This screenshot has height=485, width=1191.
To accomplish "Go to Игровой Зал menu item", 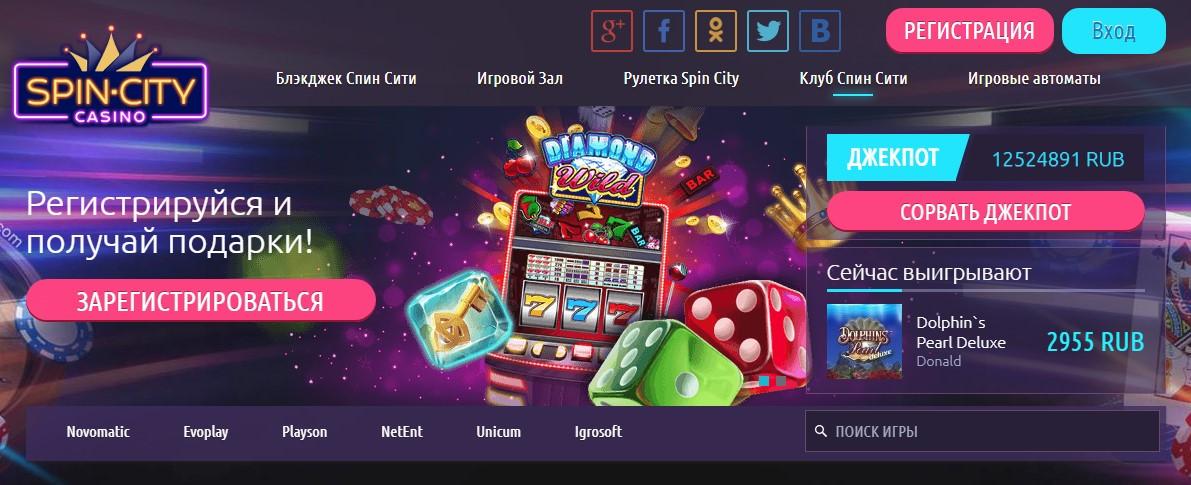I will tap(520, 78).
